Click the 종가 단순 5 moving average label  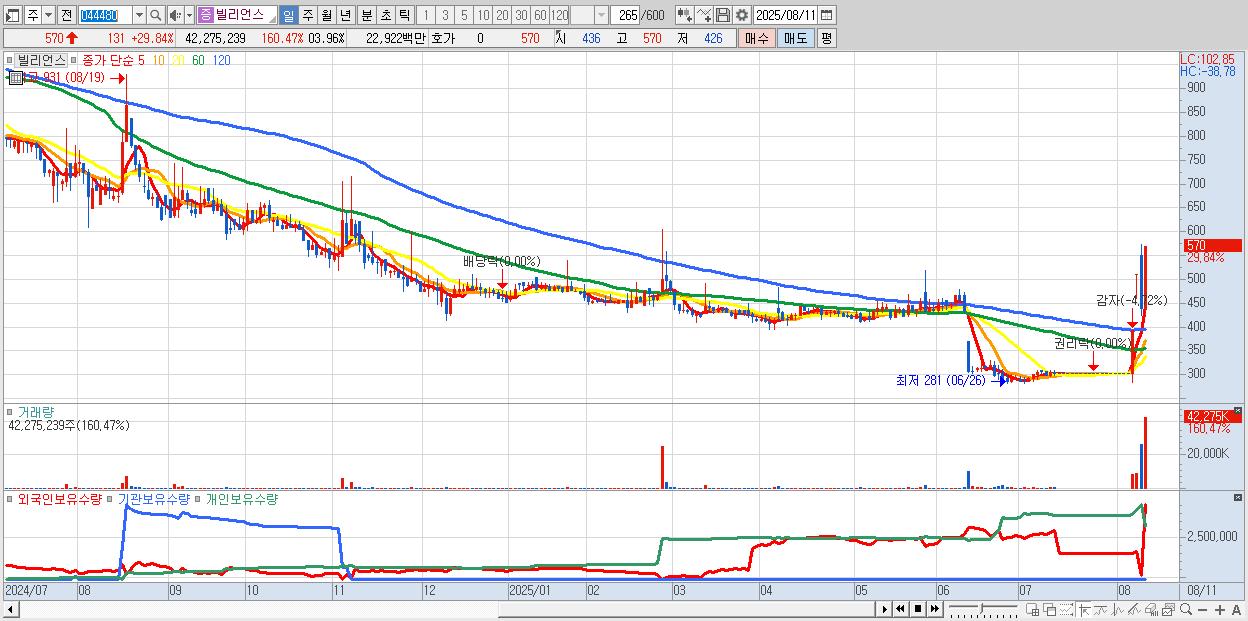(113, 60)
